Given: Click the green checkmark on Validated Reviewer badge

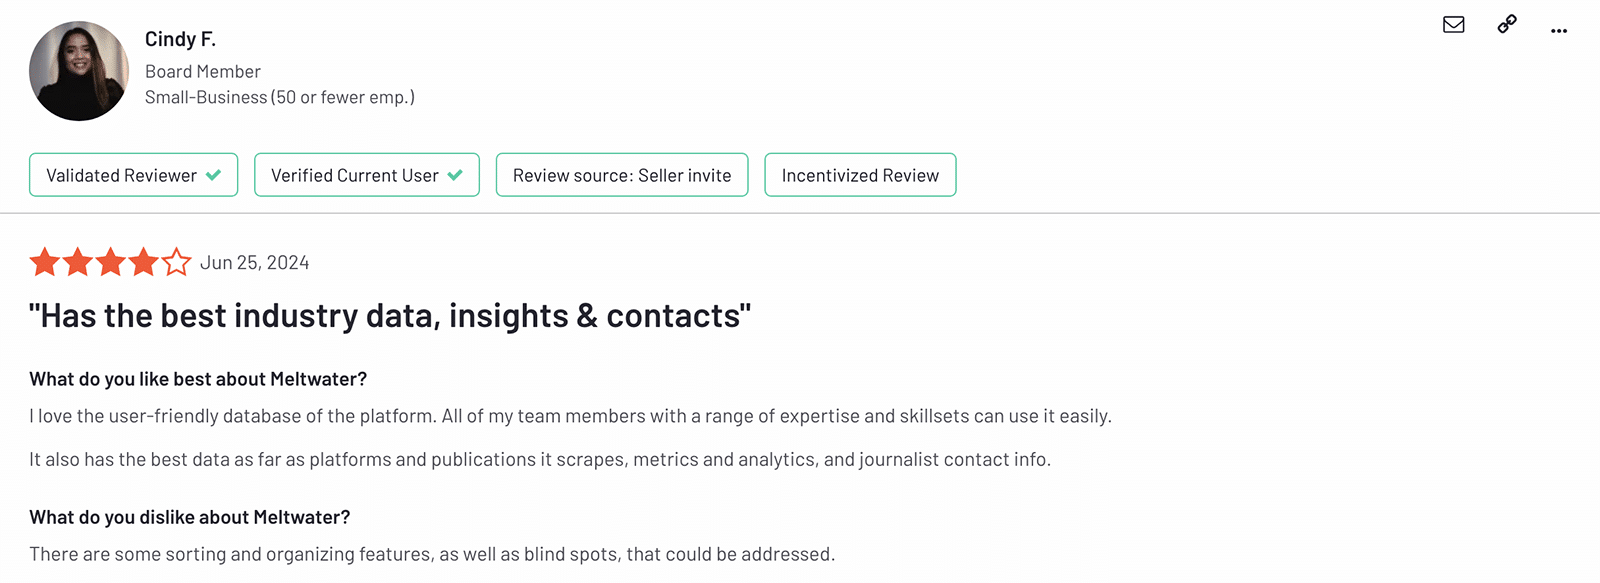Looking at the screenshot, I should (213, 174).
